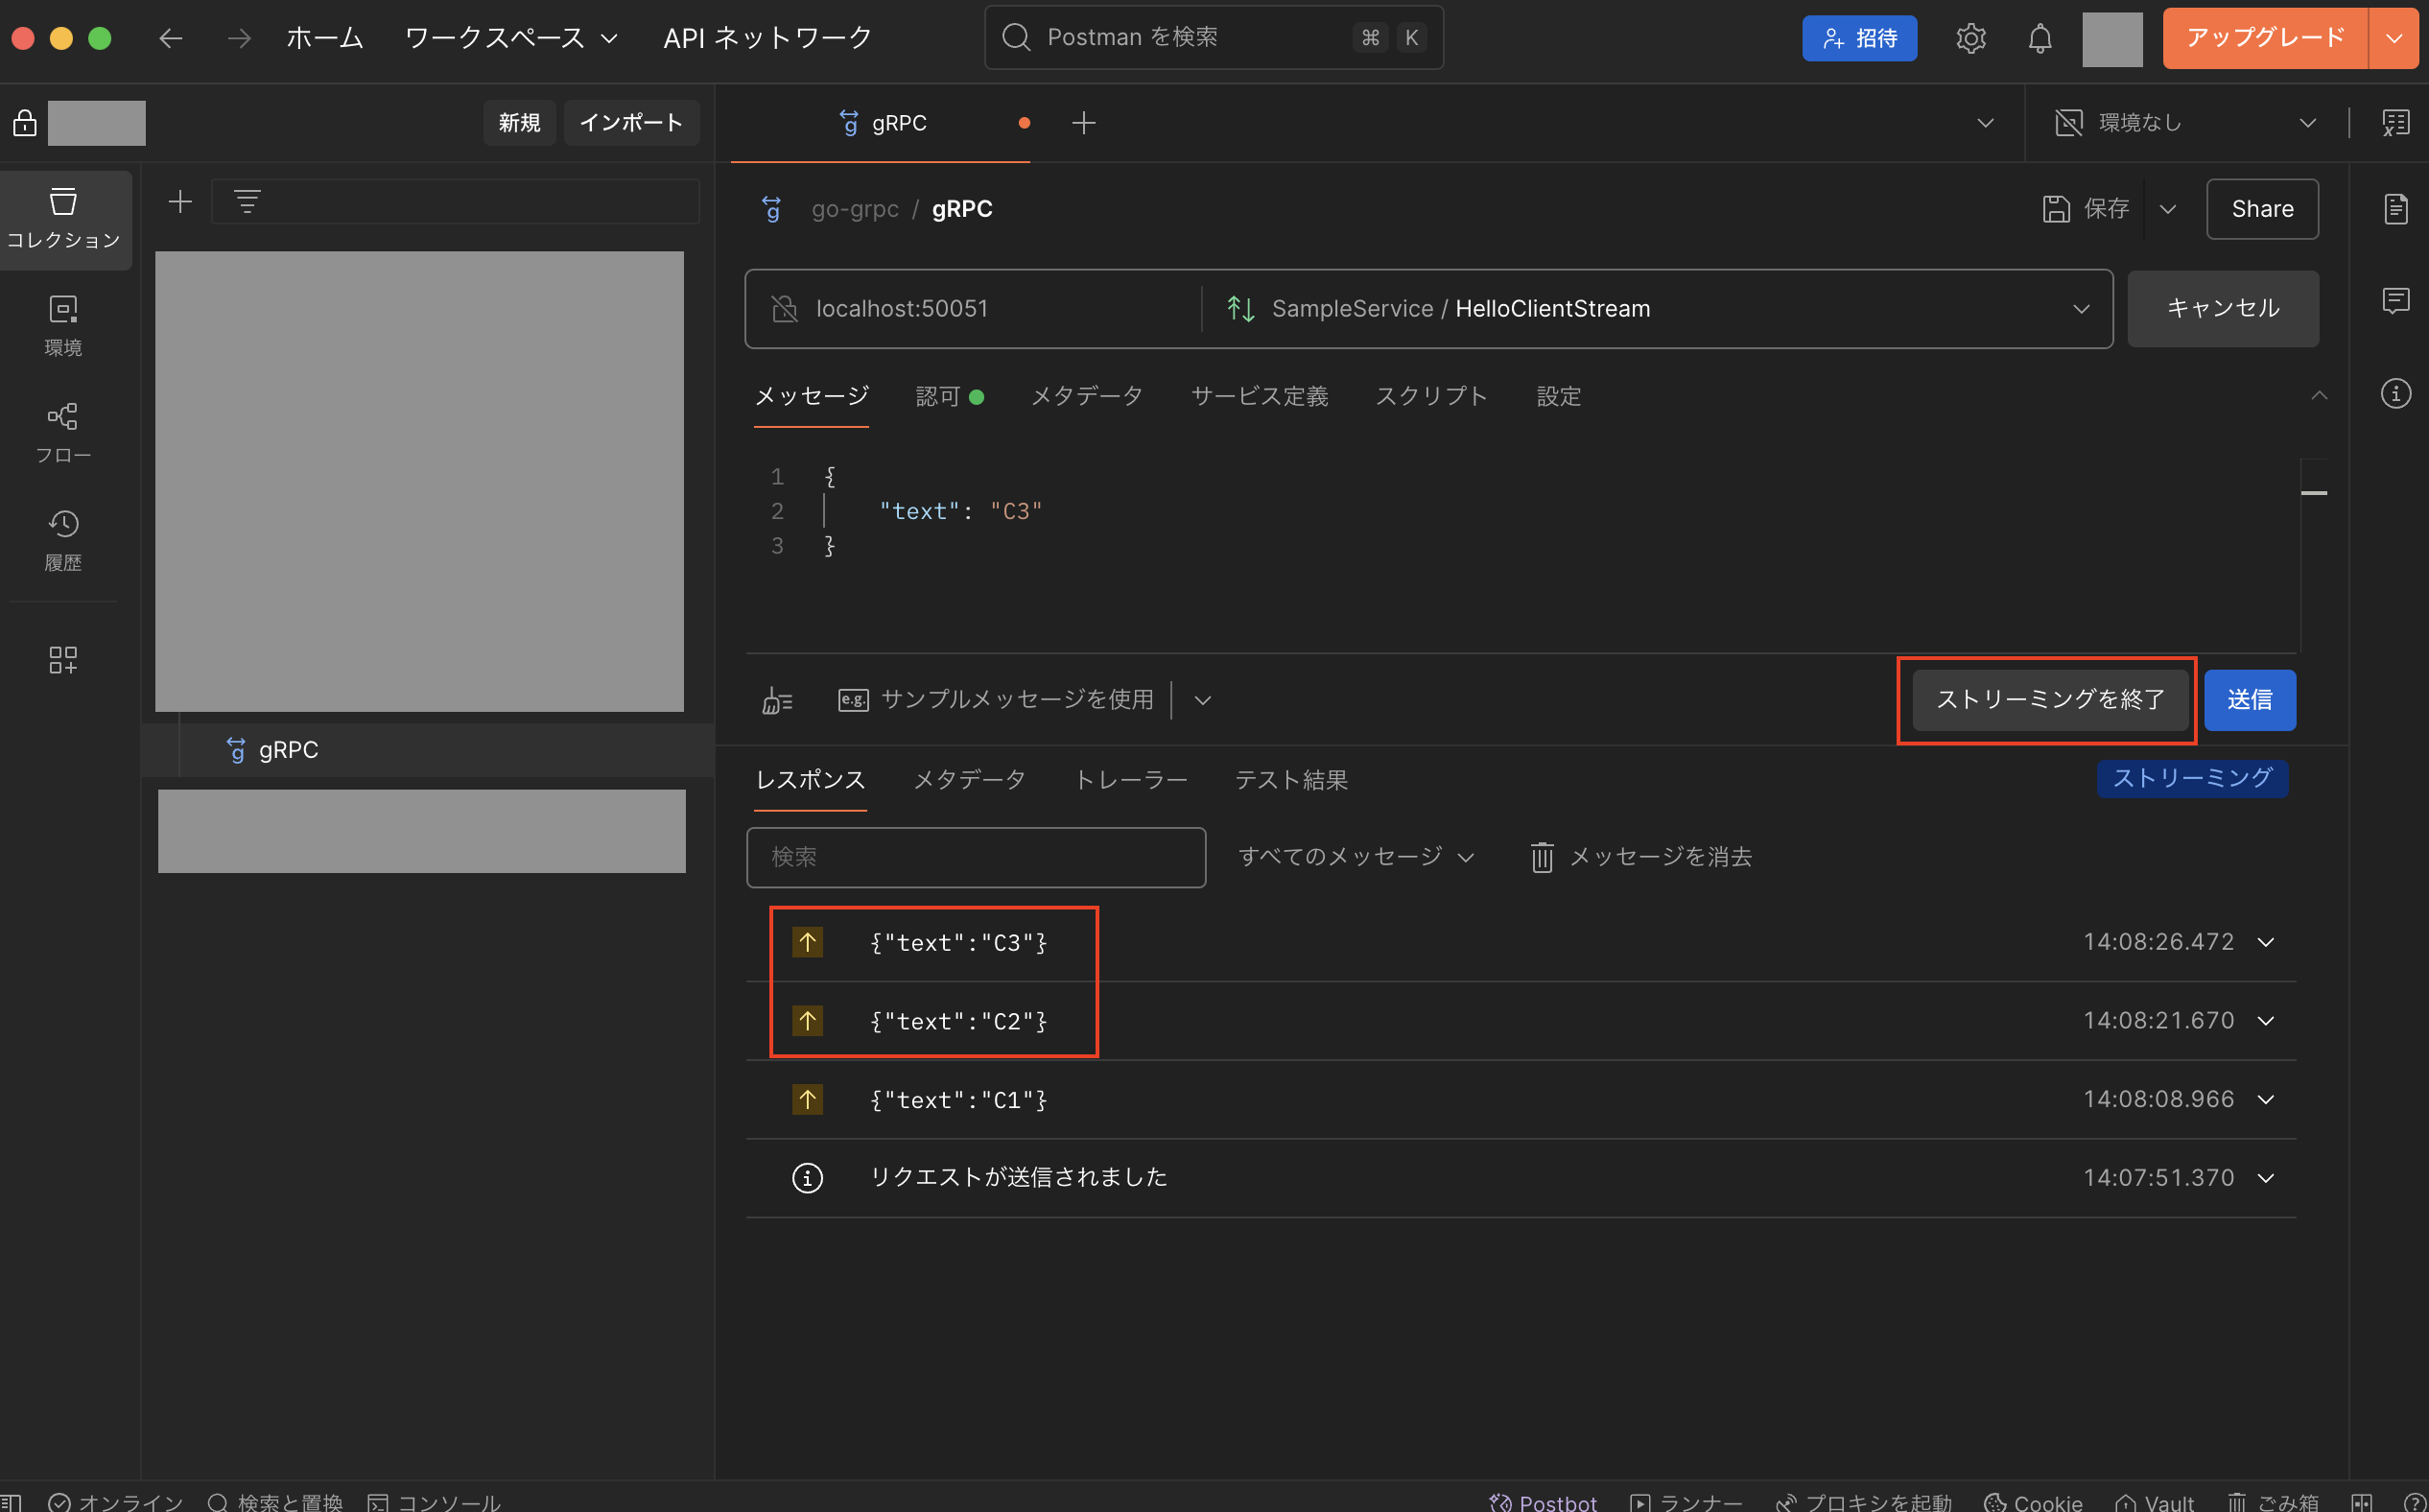Switch to the スクリプト tab

pos(1431,396)
